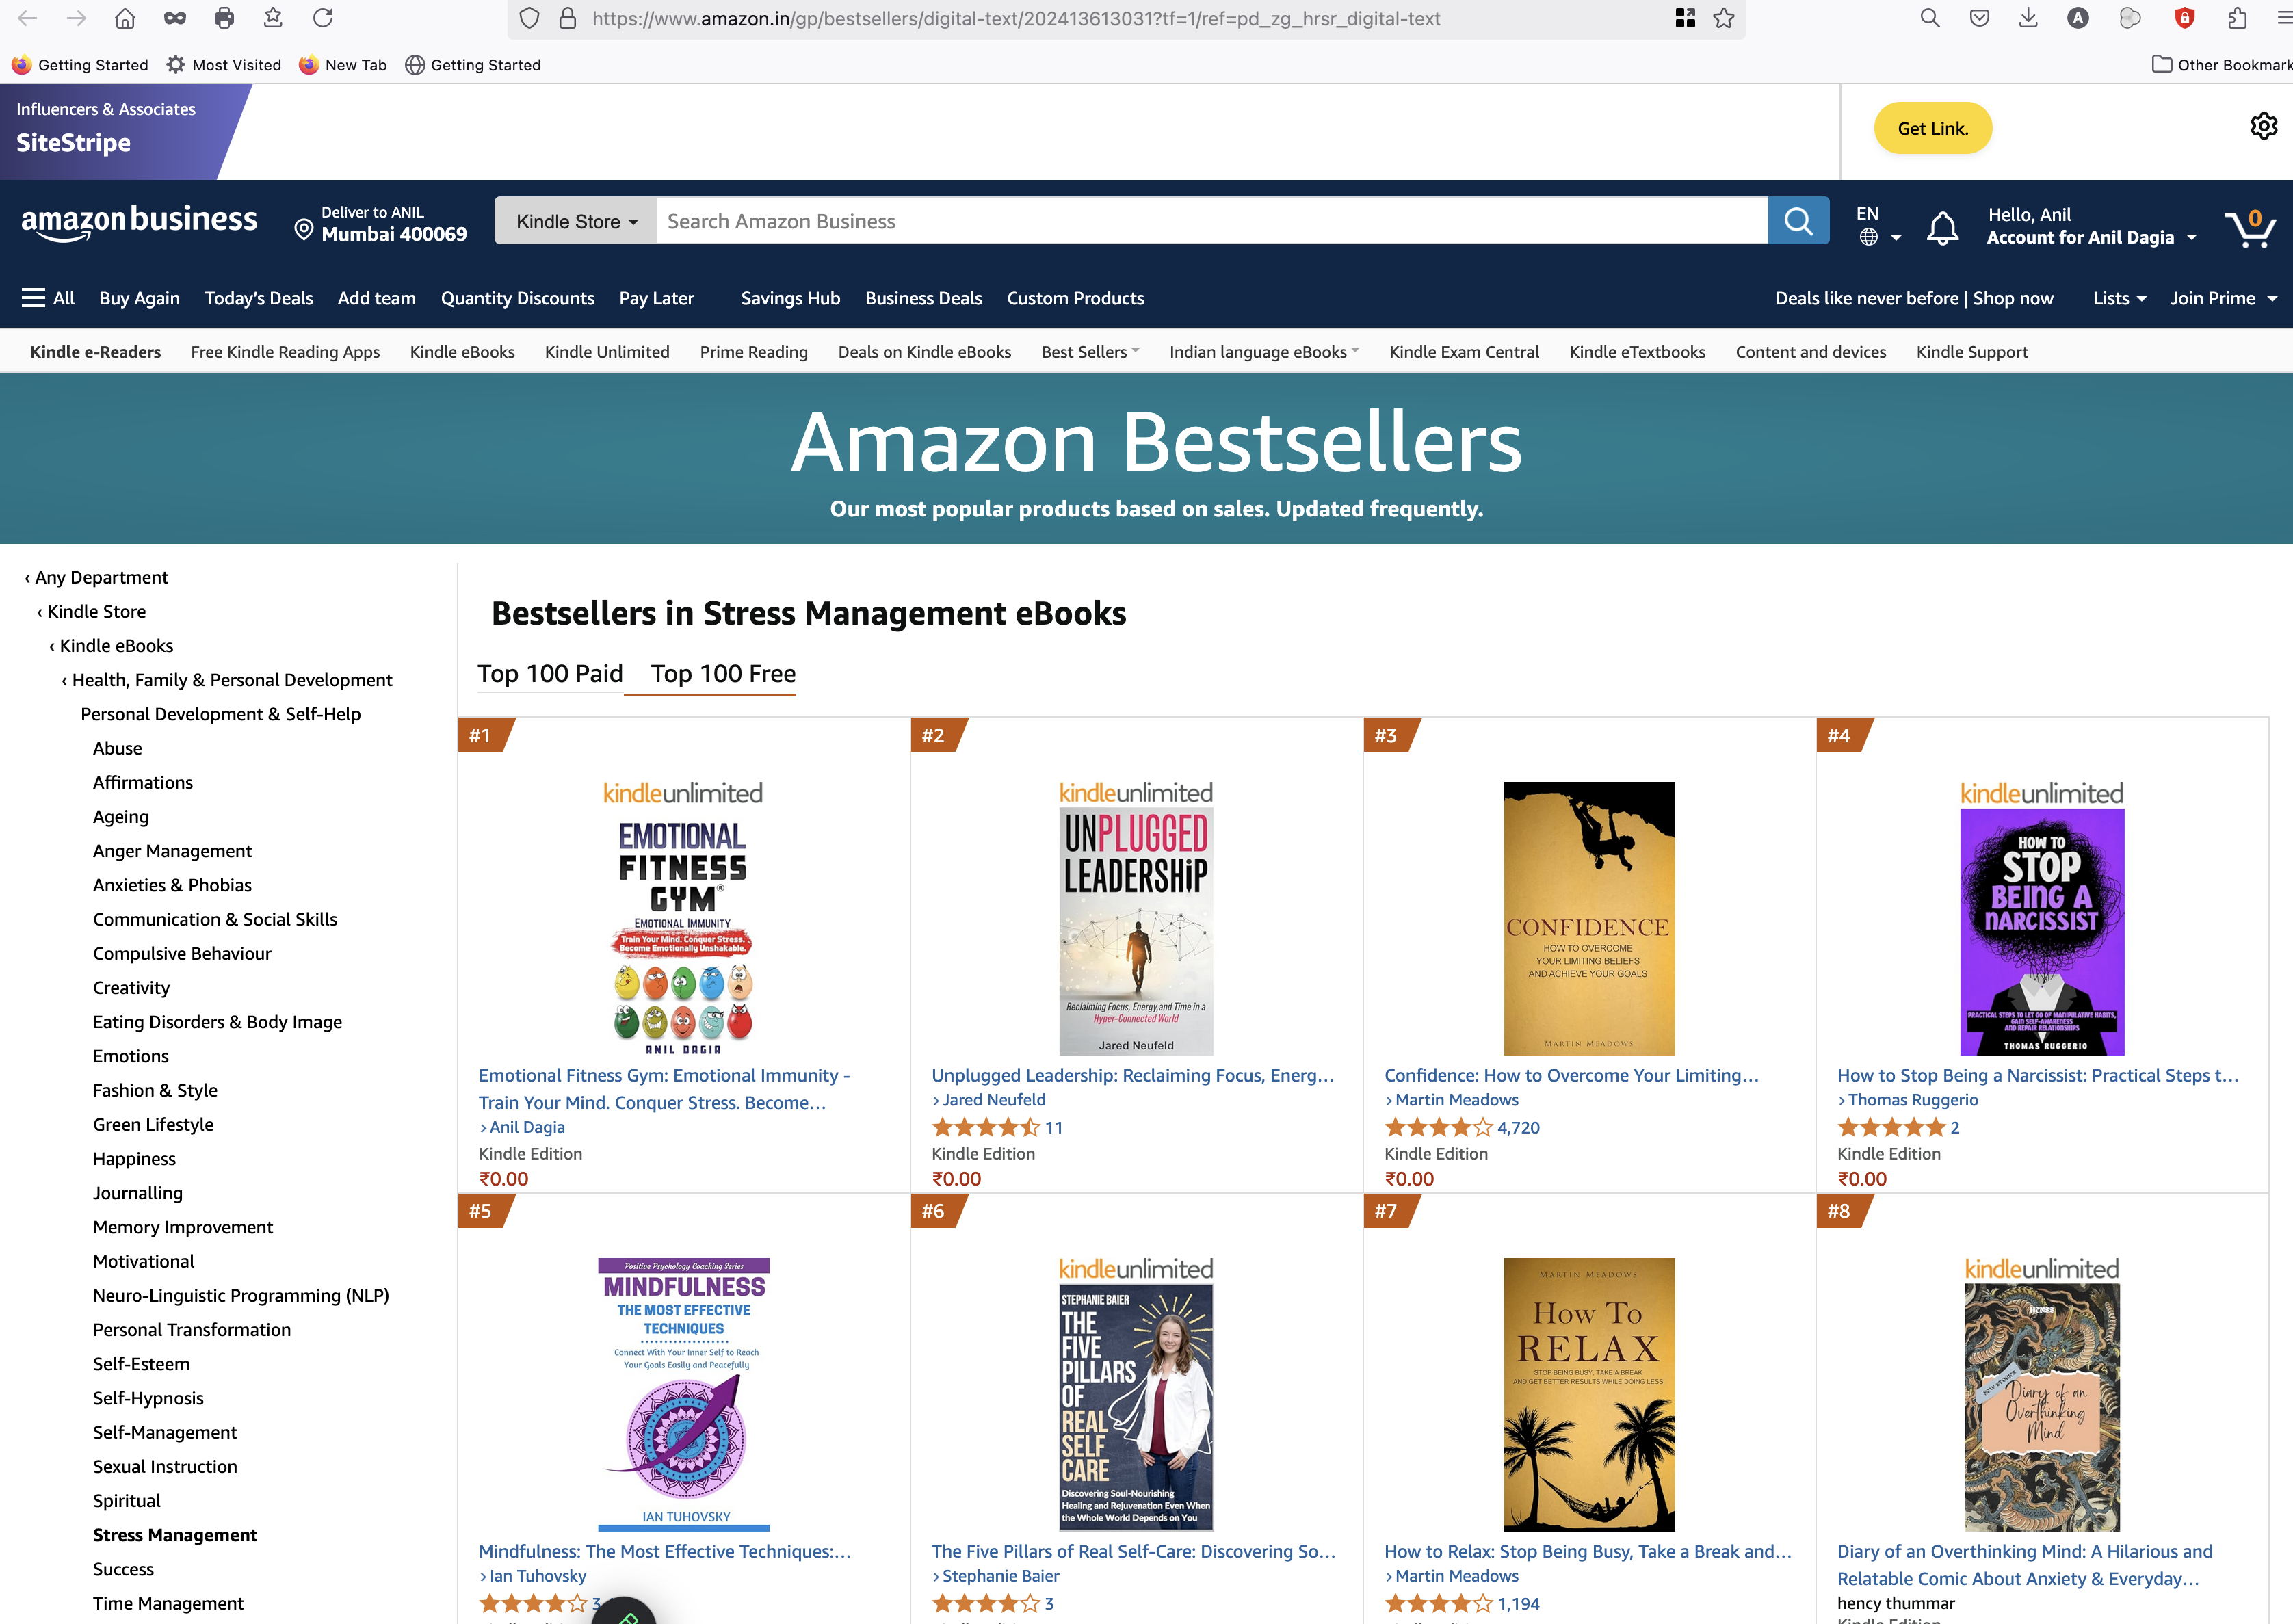The height and width of the screenshot is (1624, 2293).
Task: Open the EN language selector dropdown
Action: (x=1877, y=225)
